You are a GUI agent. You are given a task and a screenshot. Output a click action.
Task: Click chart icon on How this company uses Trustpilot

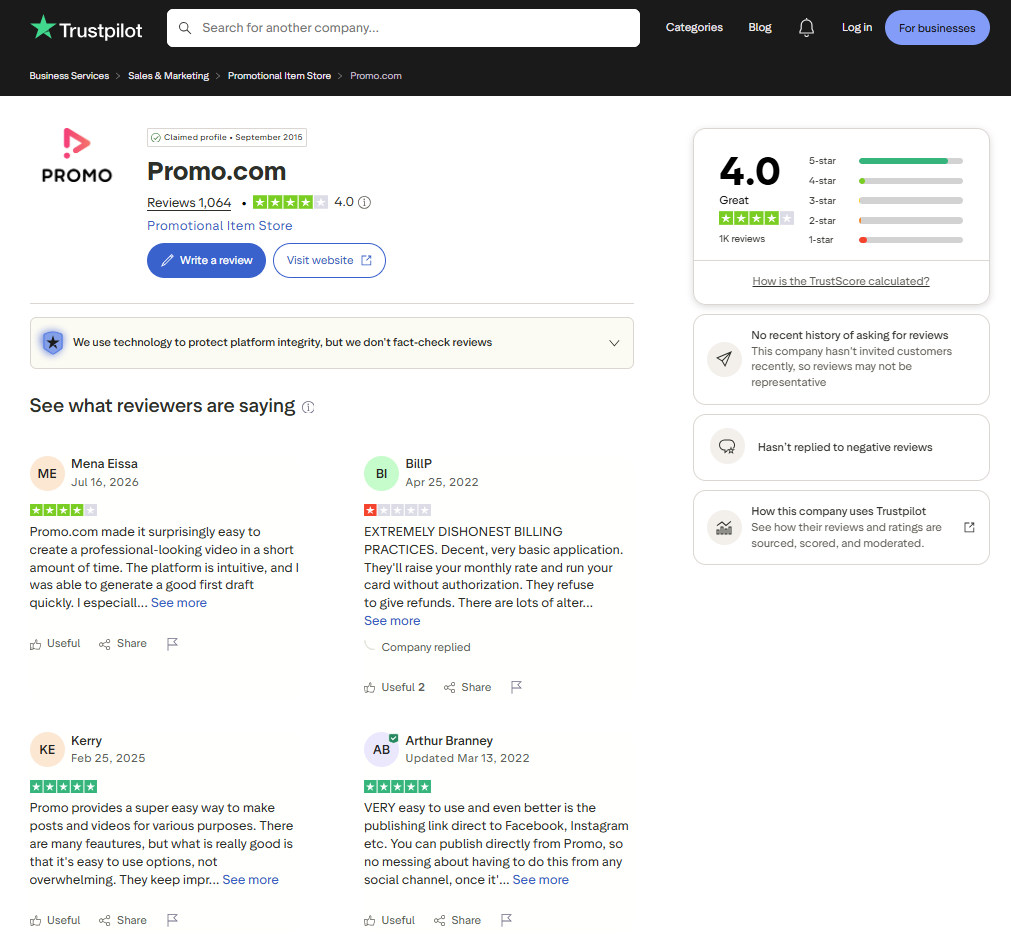tap(724, 527)
